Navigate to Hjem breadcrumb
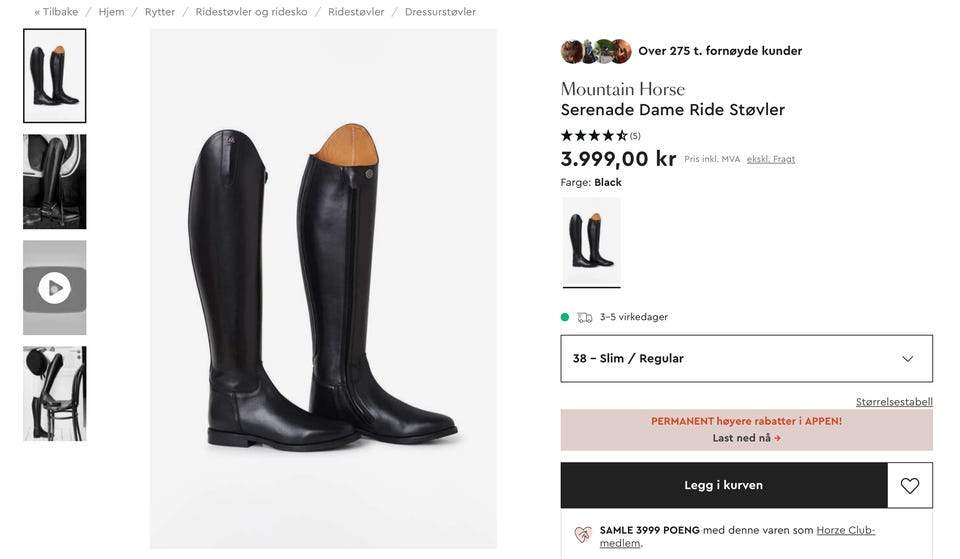960x559 pixels. 111,12
